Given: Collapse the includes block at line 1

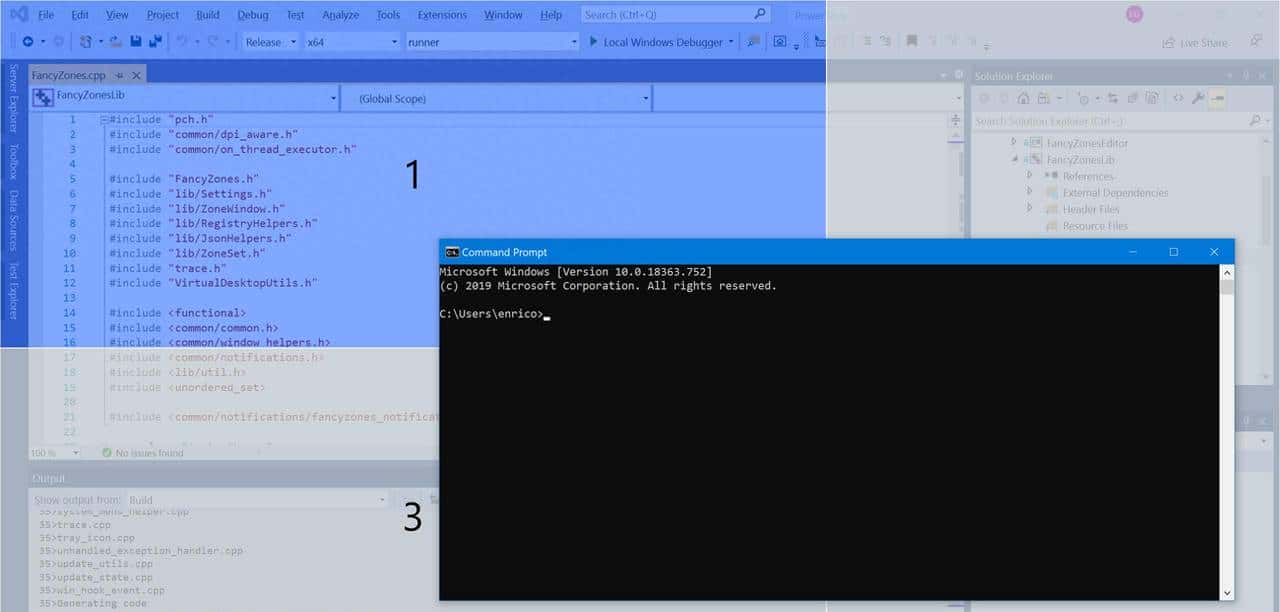Looking at the screenshot, I should click(104, 120).
